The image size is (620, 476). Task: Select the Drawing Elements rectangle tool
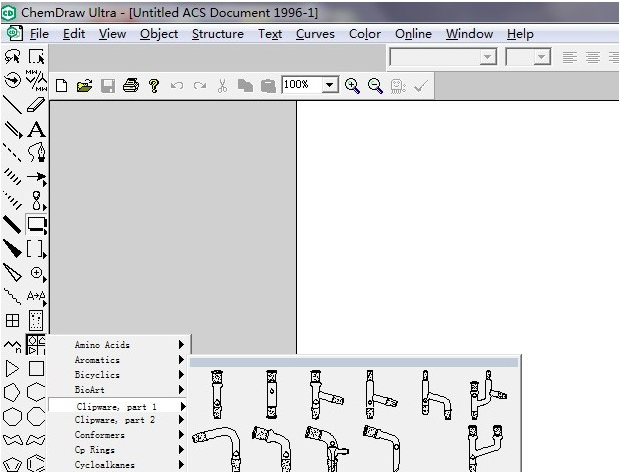tap(36, 225)
